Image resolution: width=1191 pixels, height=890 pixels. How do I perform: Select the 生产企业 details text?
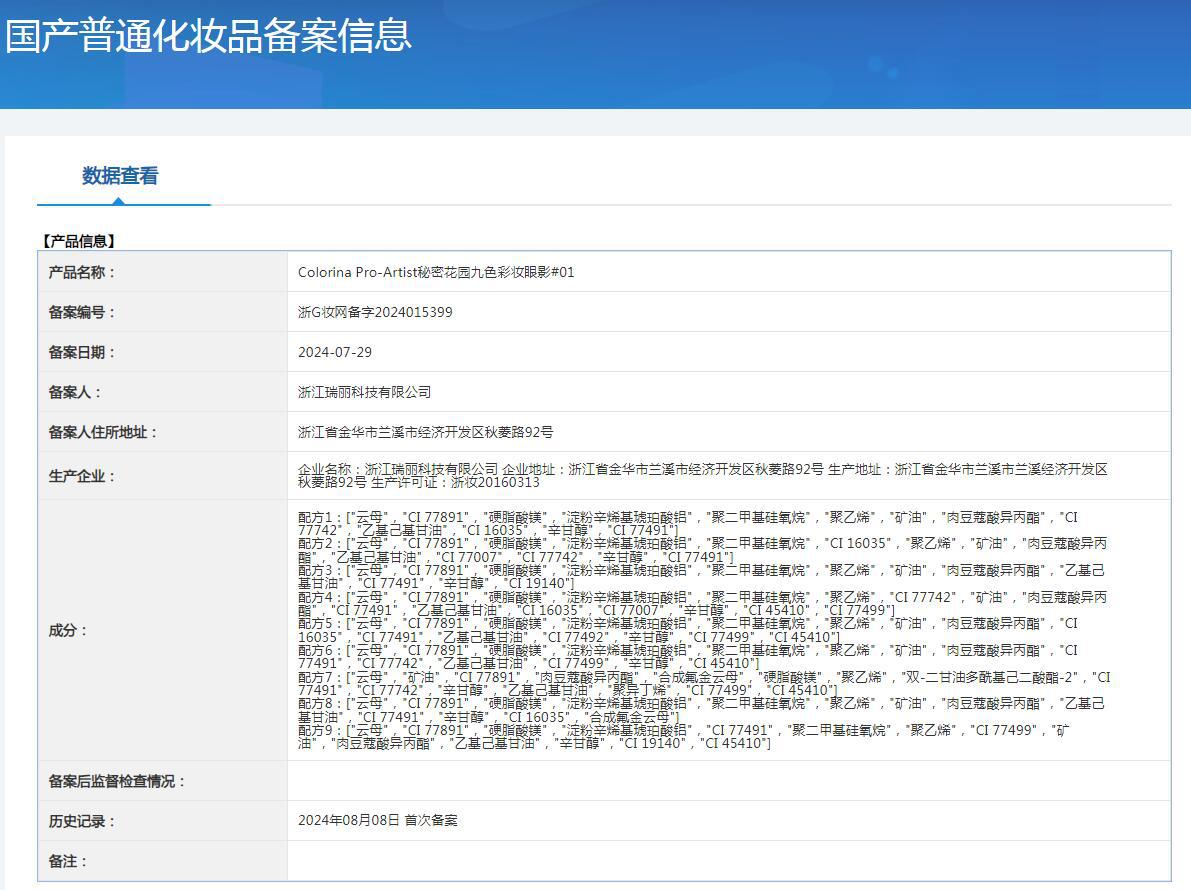(x=703, y=476)
